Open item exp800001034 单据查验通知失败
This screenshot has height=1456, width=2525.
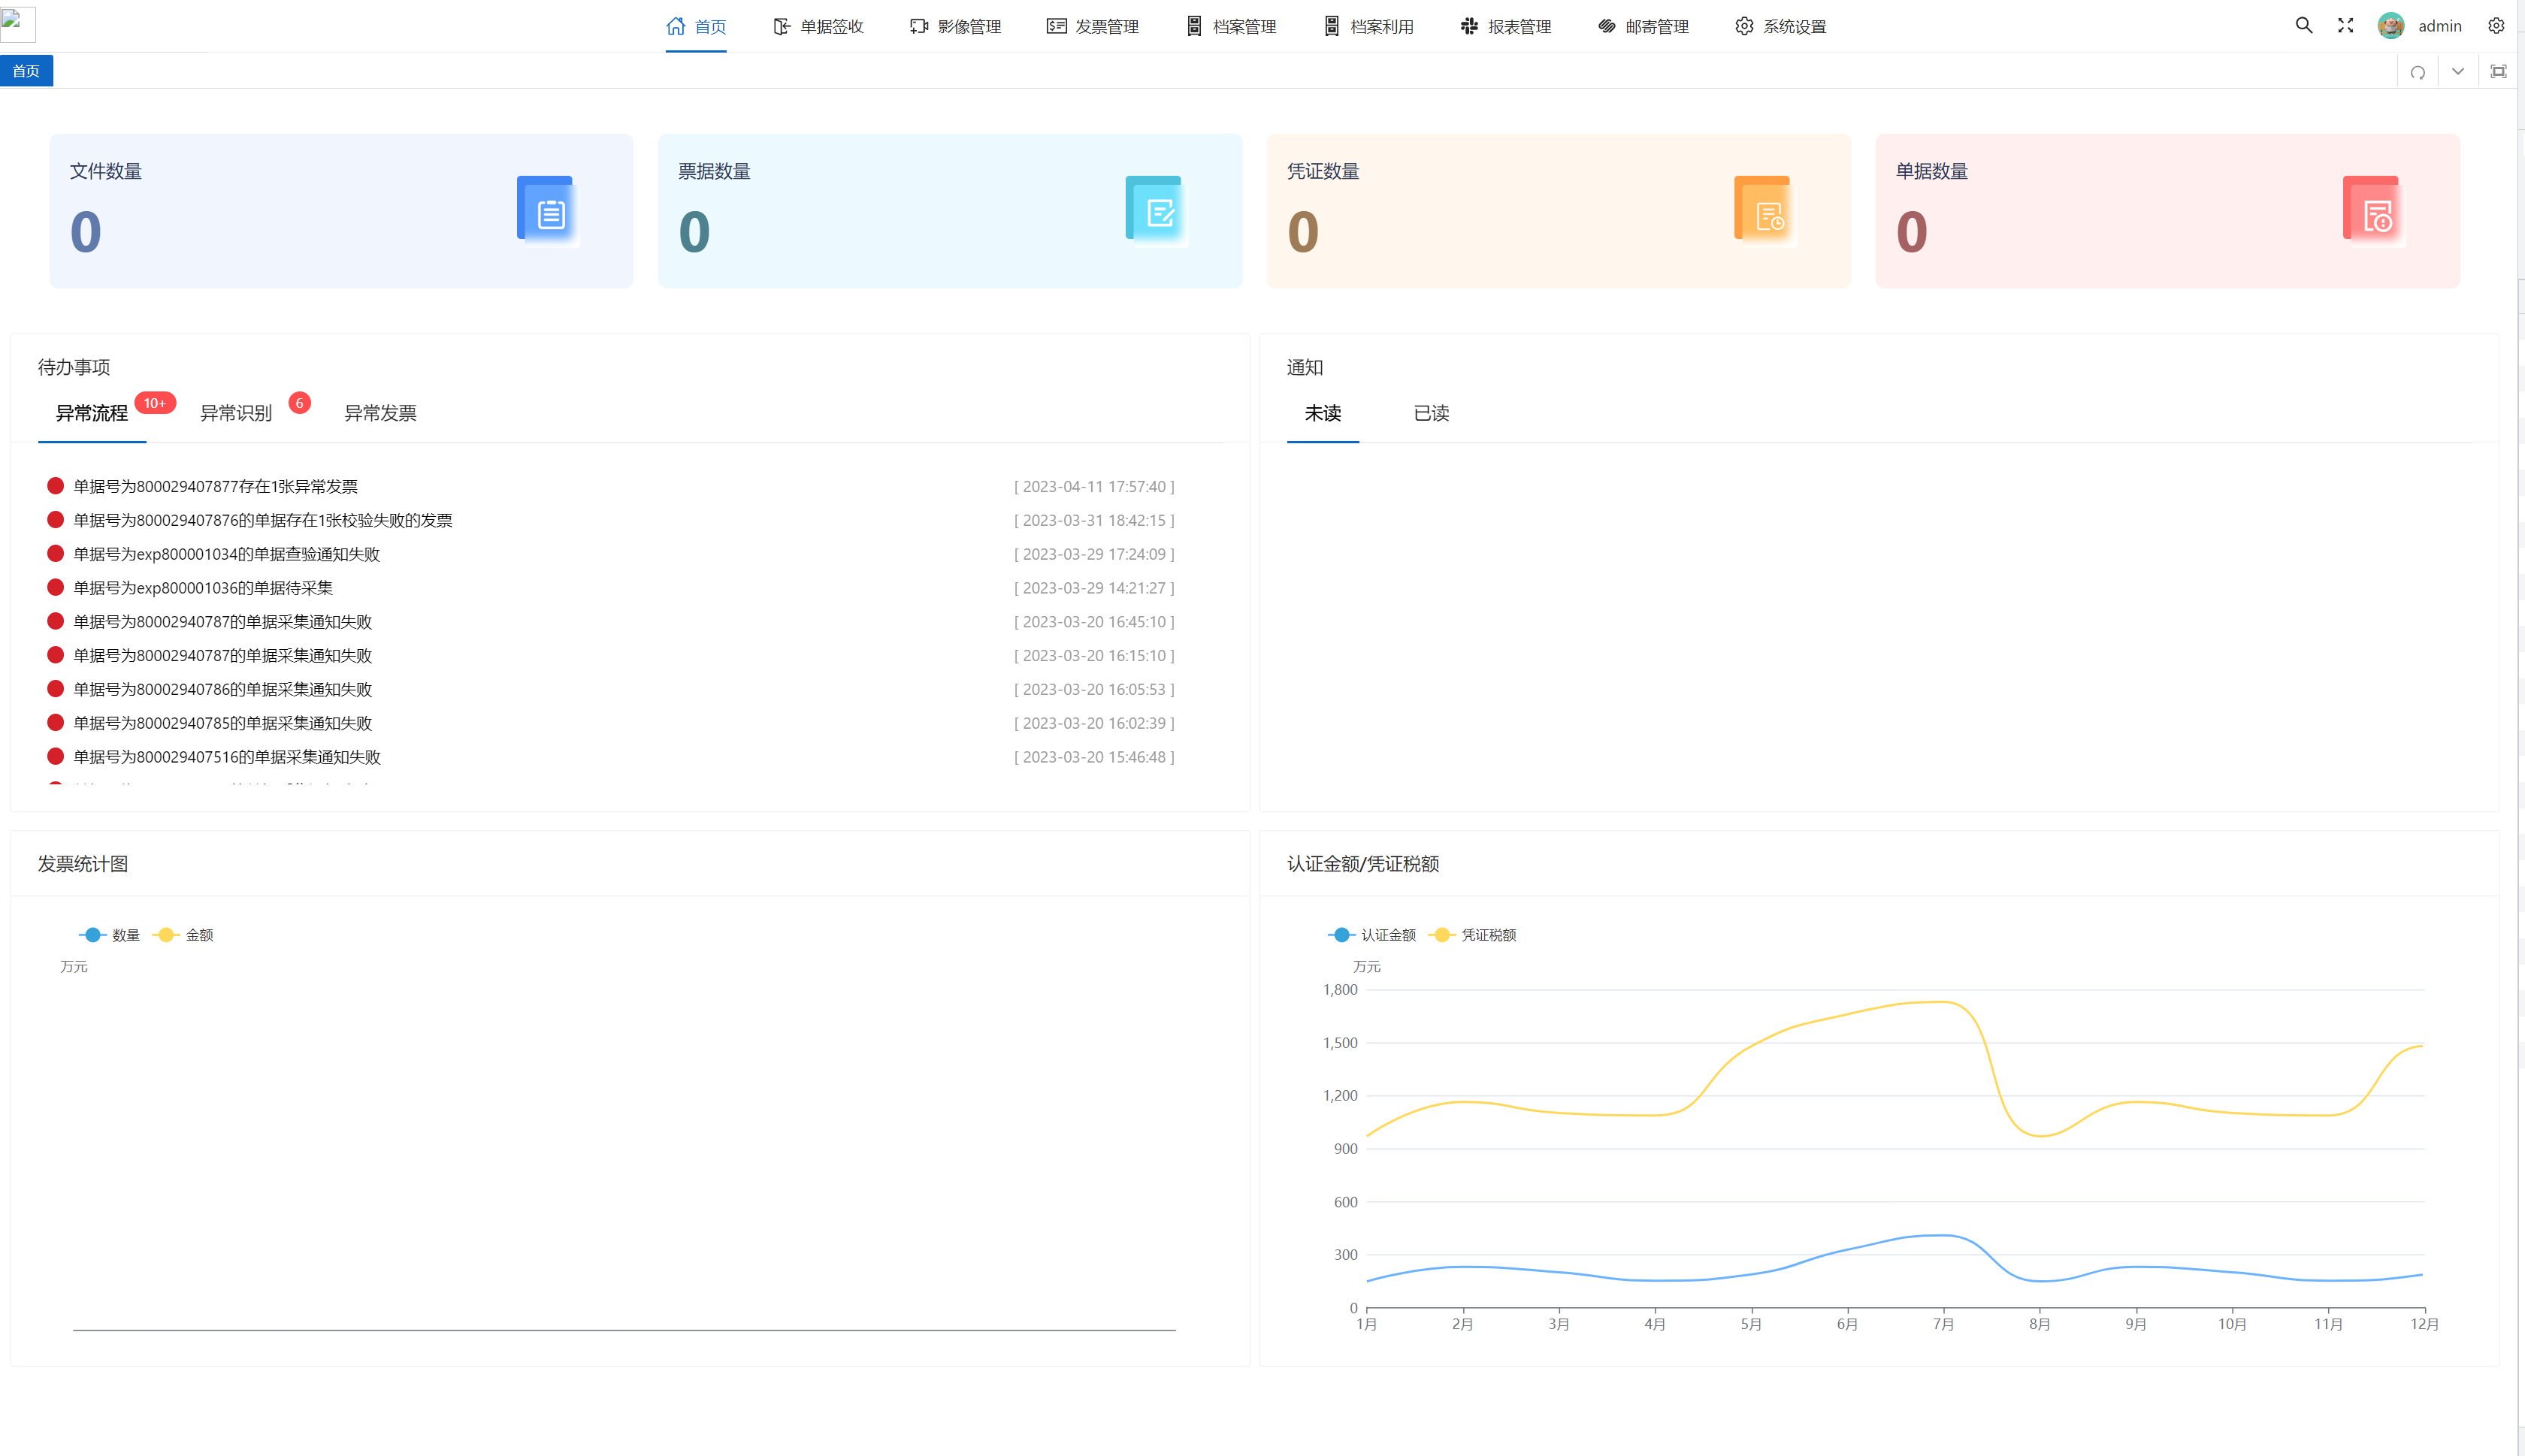click(227, 554)
